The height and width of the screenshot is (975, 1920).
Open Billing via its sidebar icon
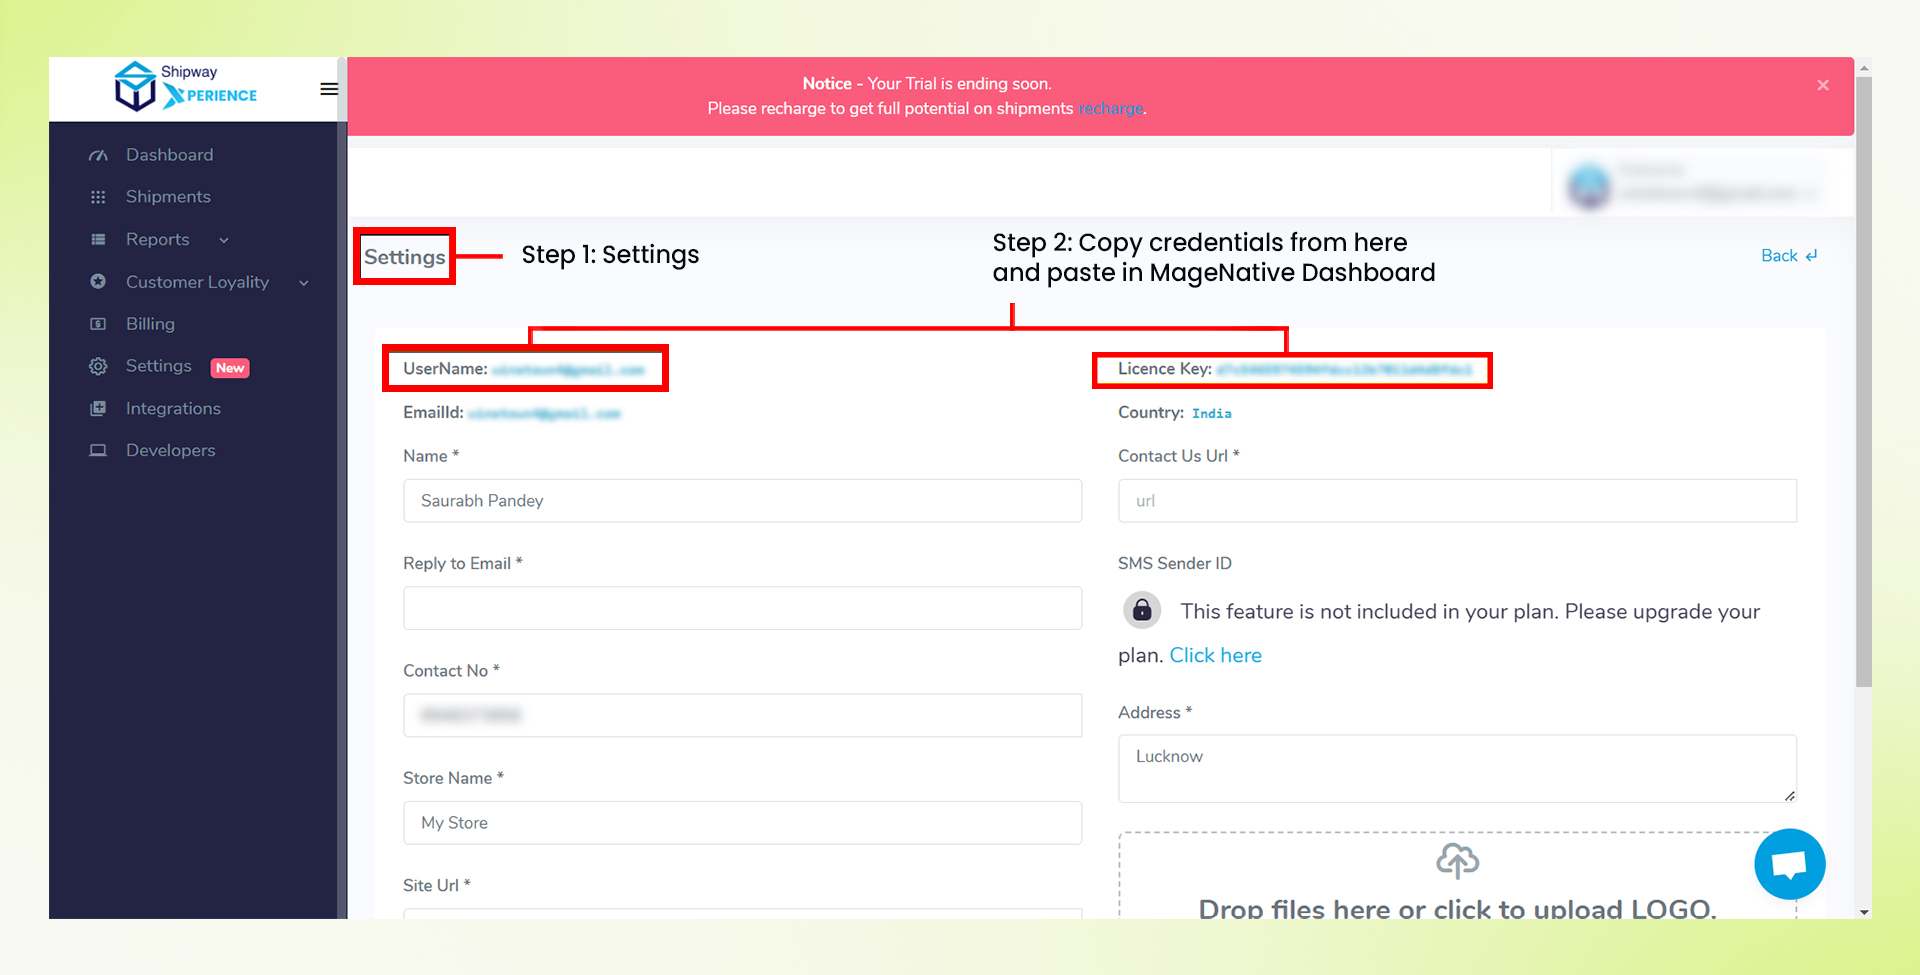tap(98, 324)
